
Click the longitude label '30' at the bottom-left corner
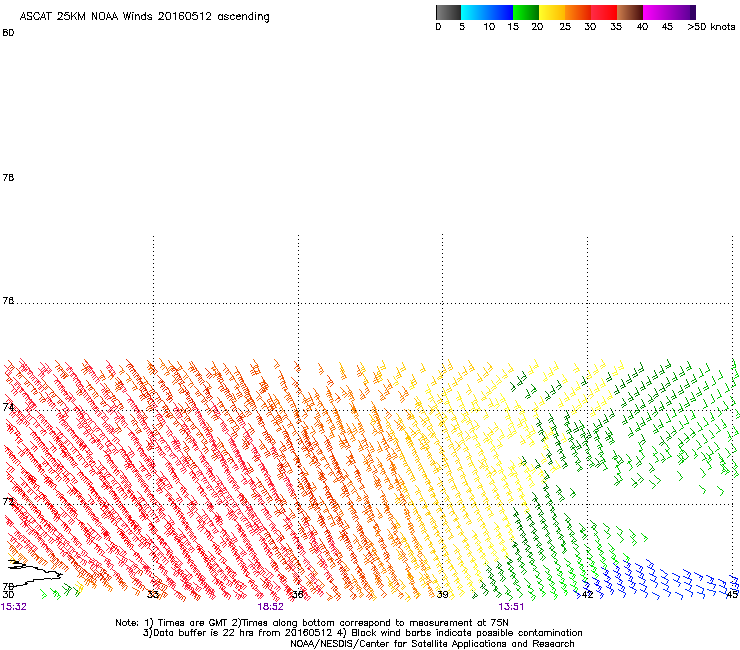pos(8,594)
